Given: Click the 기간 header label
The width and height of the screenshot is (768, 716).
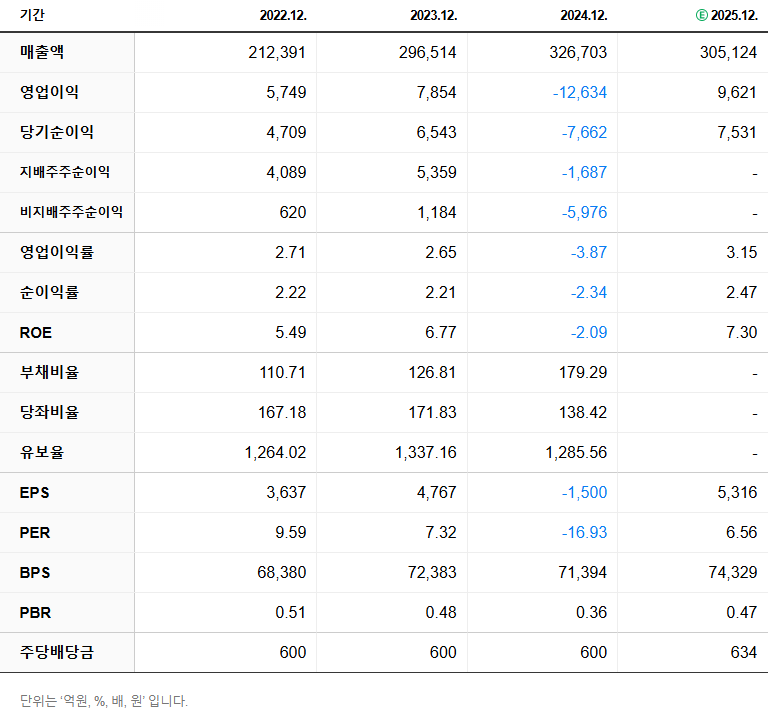Looking at the screenshot, I should coord(32,15).
